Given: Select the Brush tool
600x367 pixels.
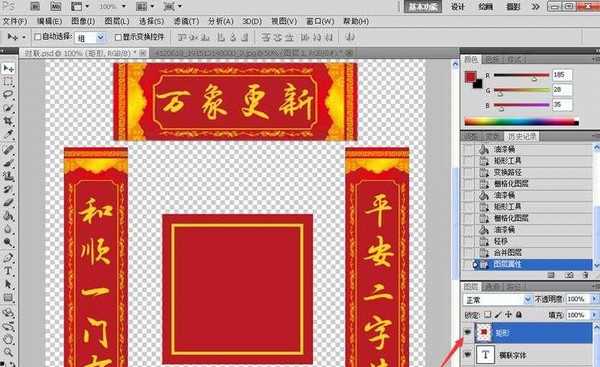Looking at the screenshot, I should pos(8,163).
